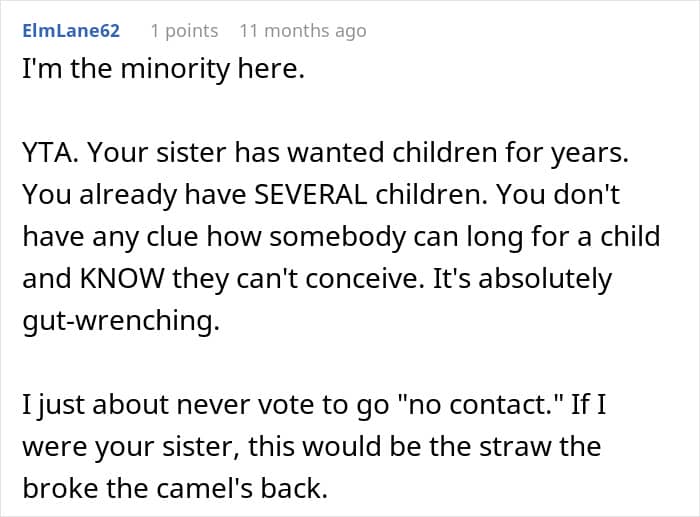700x517 pixels.
Task: Click the '1 points' score label
Action: (x=184, y=31)
